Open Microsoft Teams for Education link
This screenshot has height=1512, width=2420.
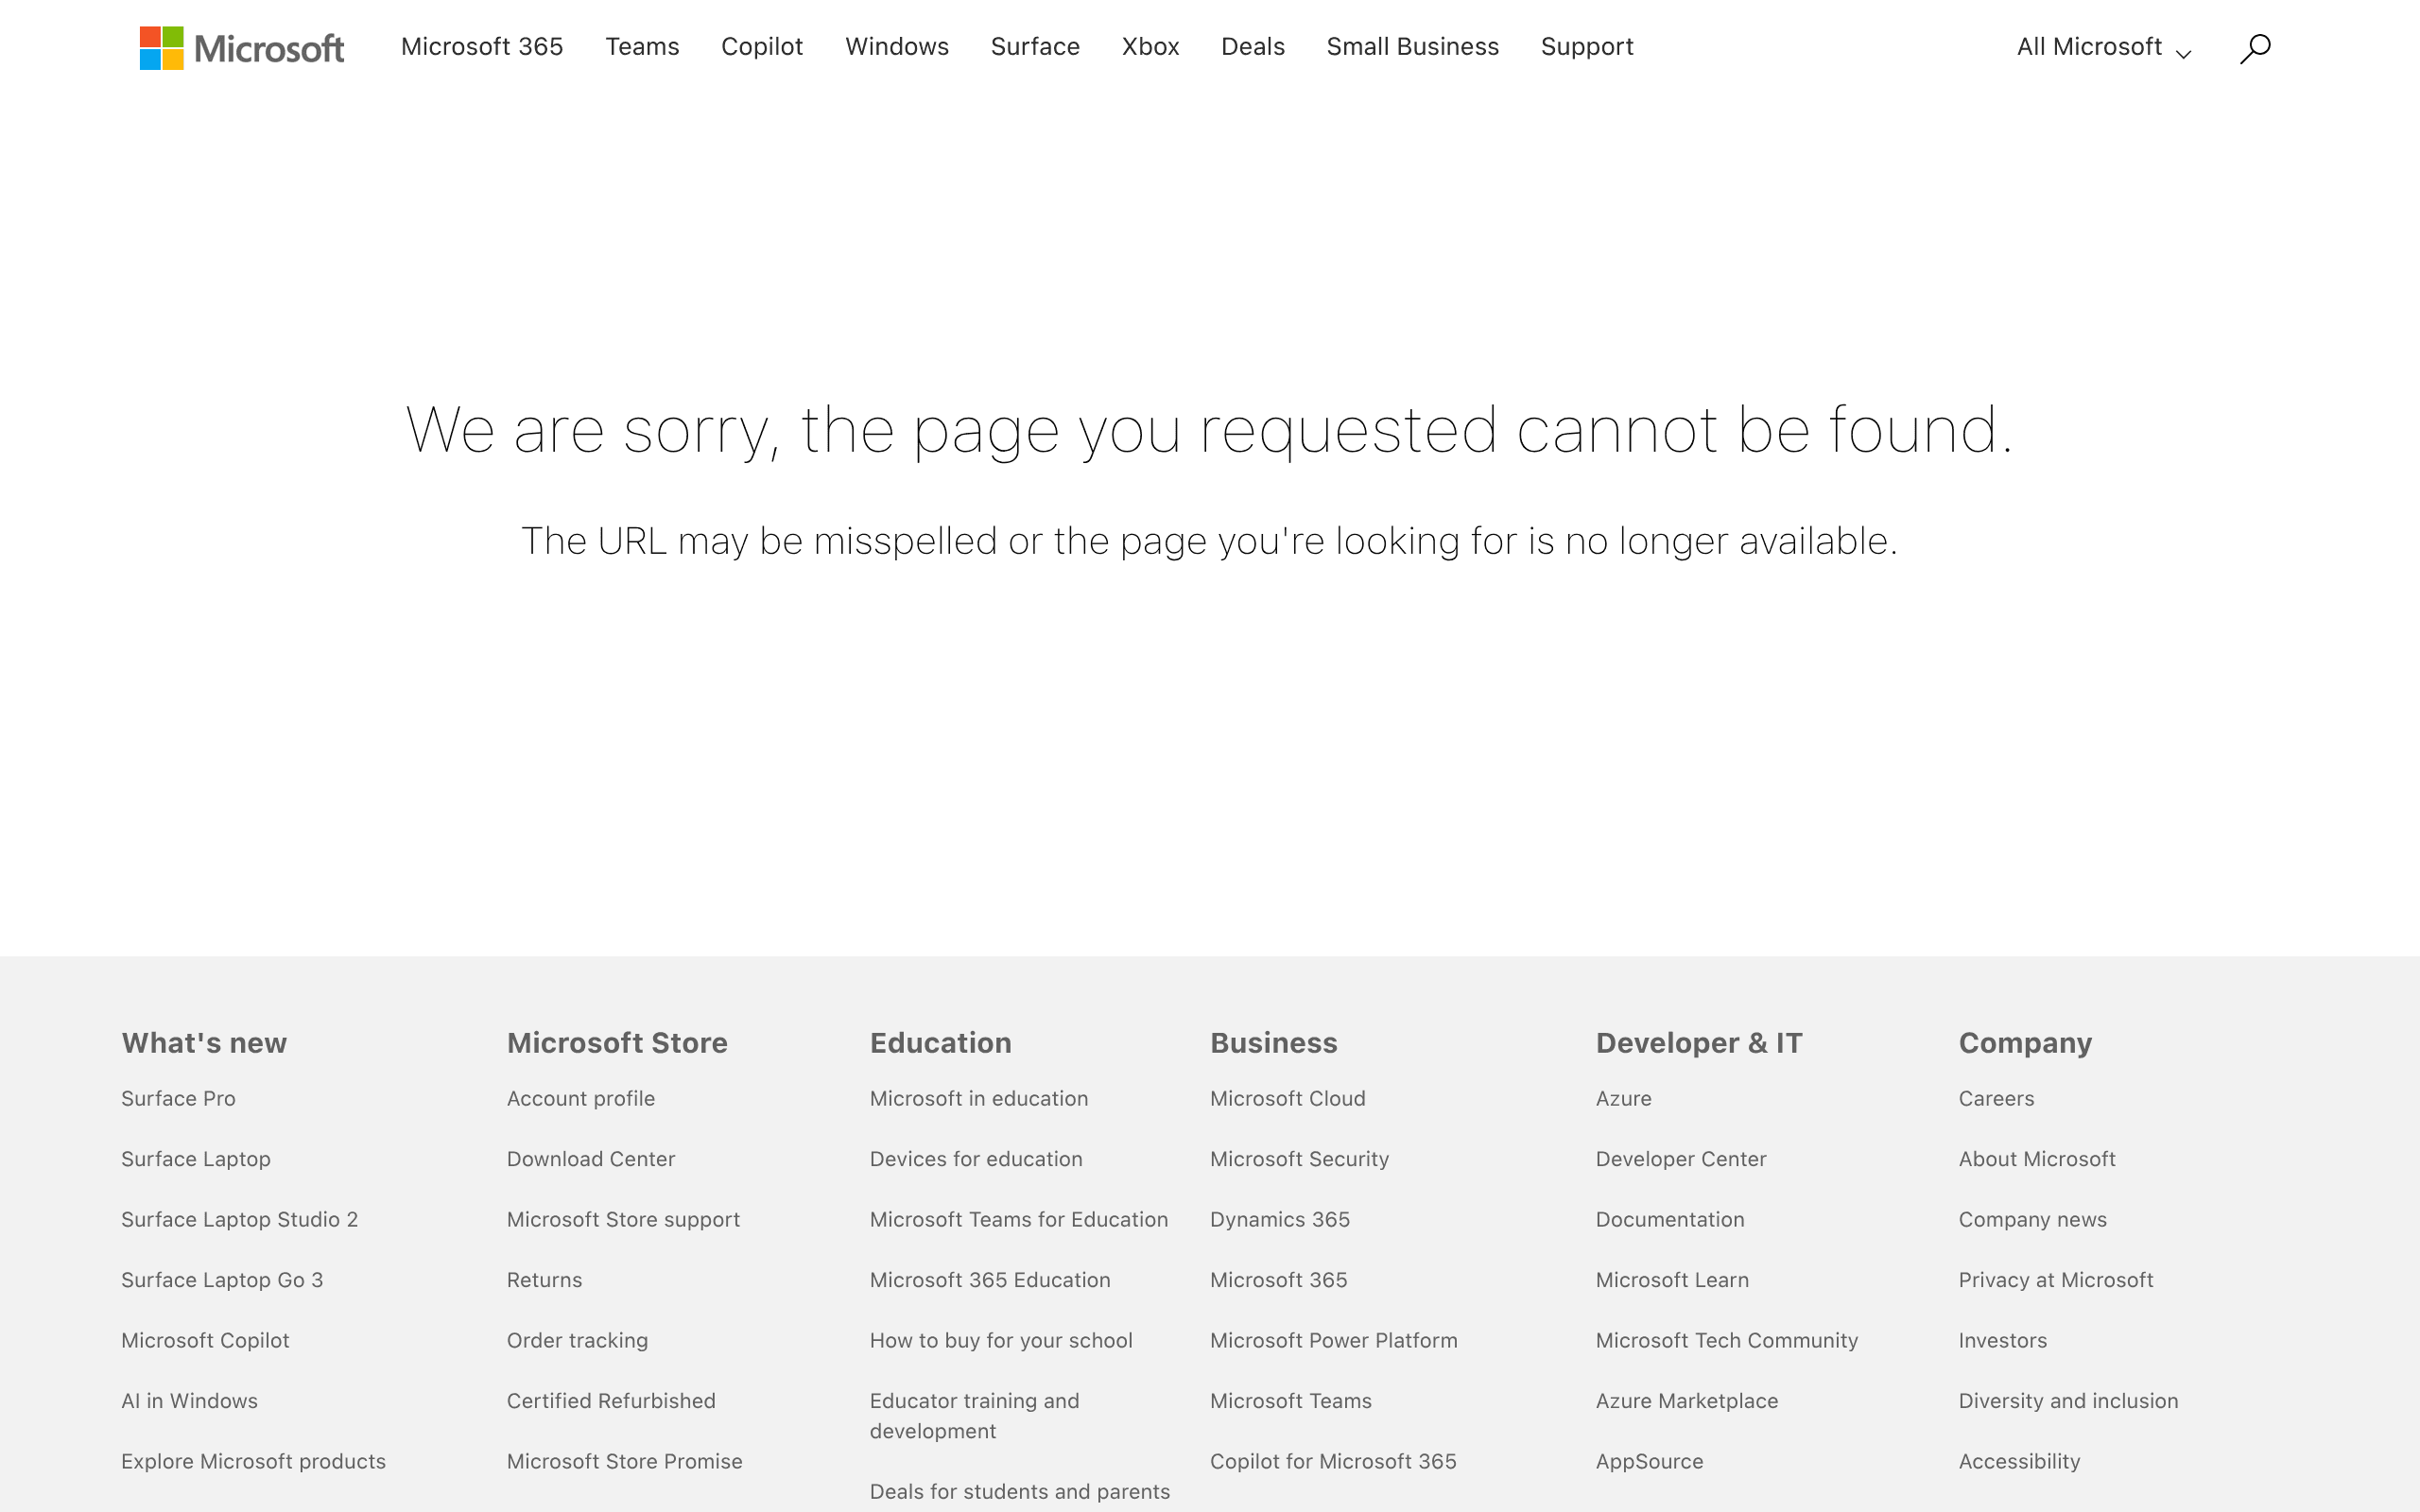(1019, 1219)
